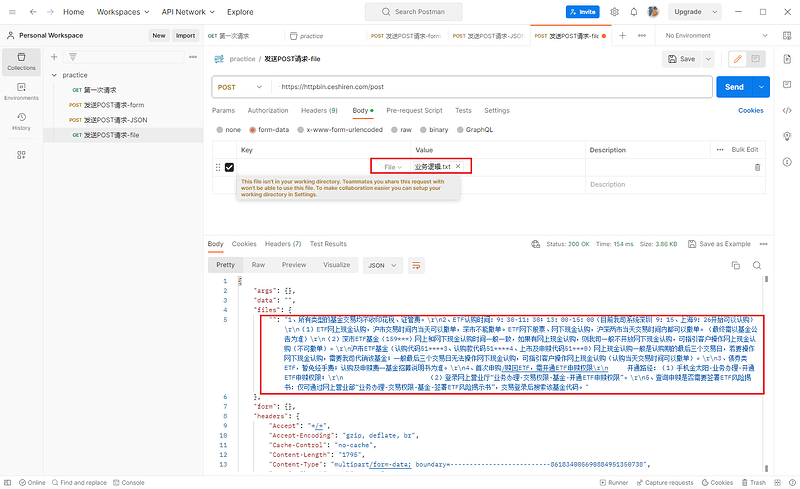Click the Save button
The image size is (800, 489).
(x=682, y=59)
